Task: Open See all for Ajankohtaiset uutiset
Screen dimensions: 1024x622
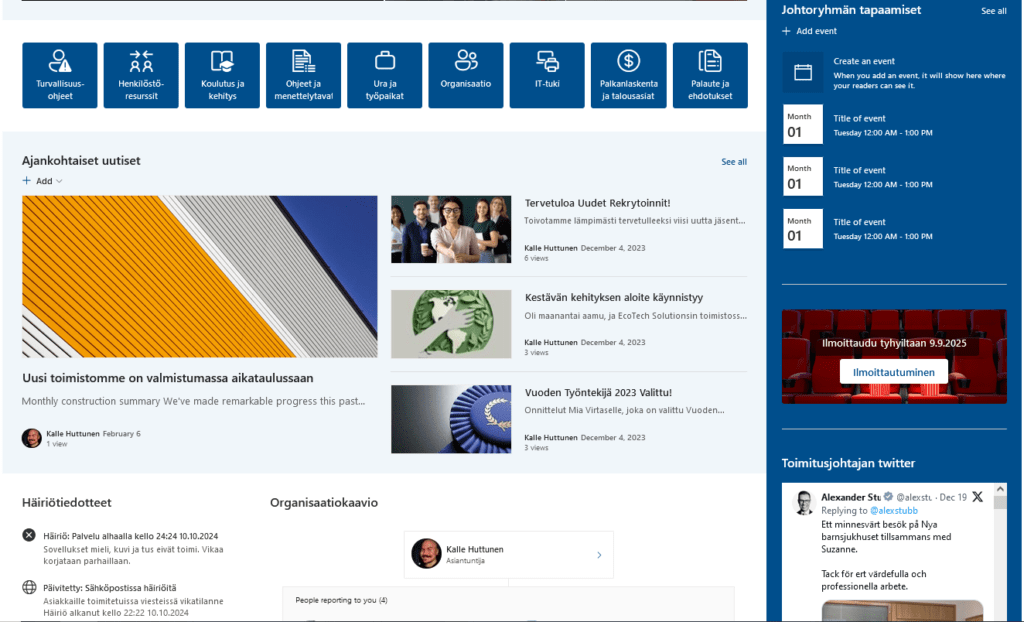Action: (x=734, y=161)
